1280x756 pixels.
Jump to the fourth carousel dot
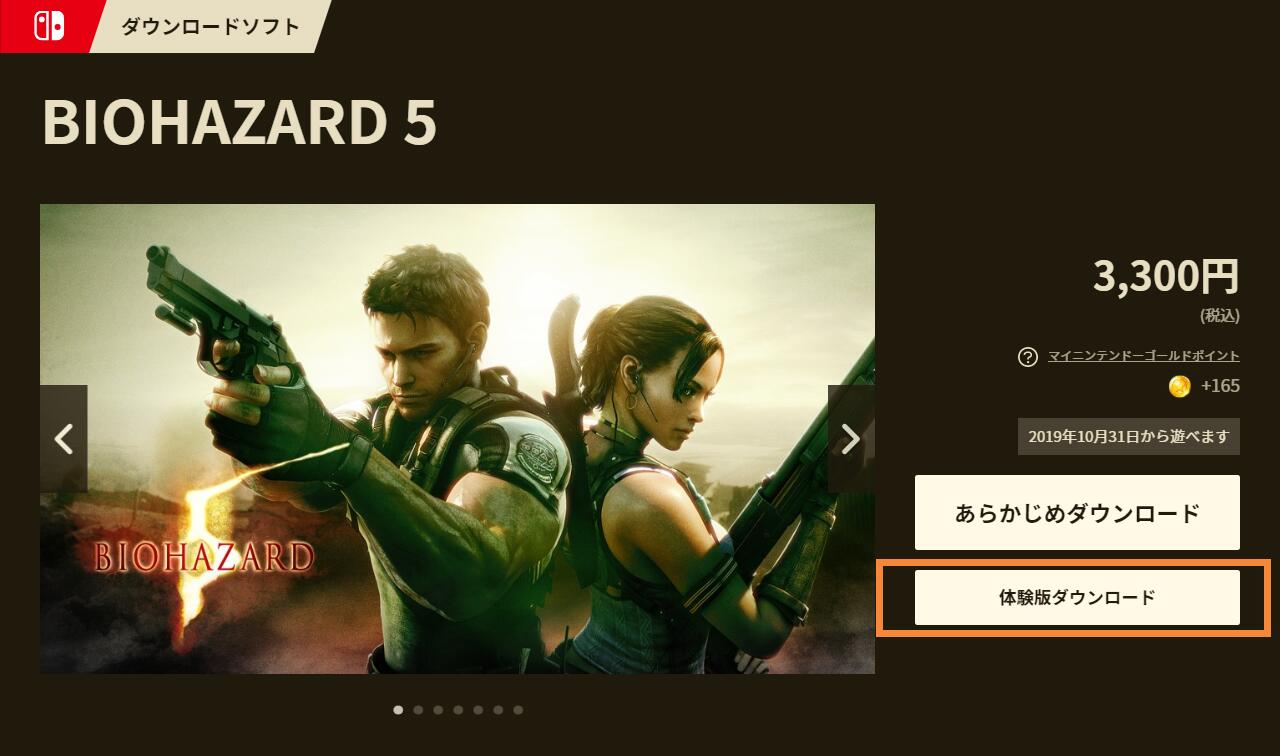point(458,710)
